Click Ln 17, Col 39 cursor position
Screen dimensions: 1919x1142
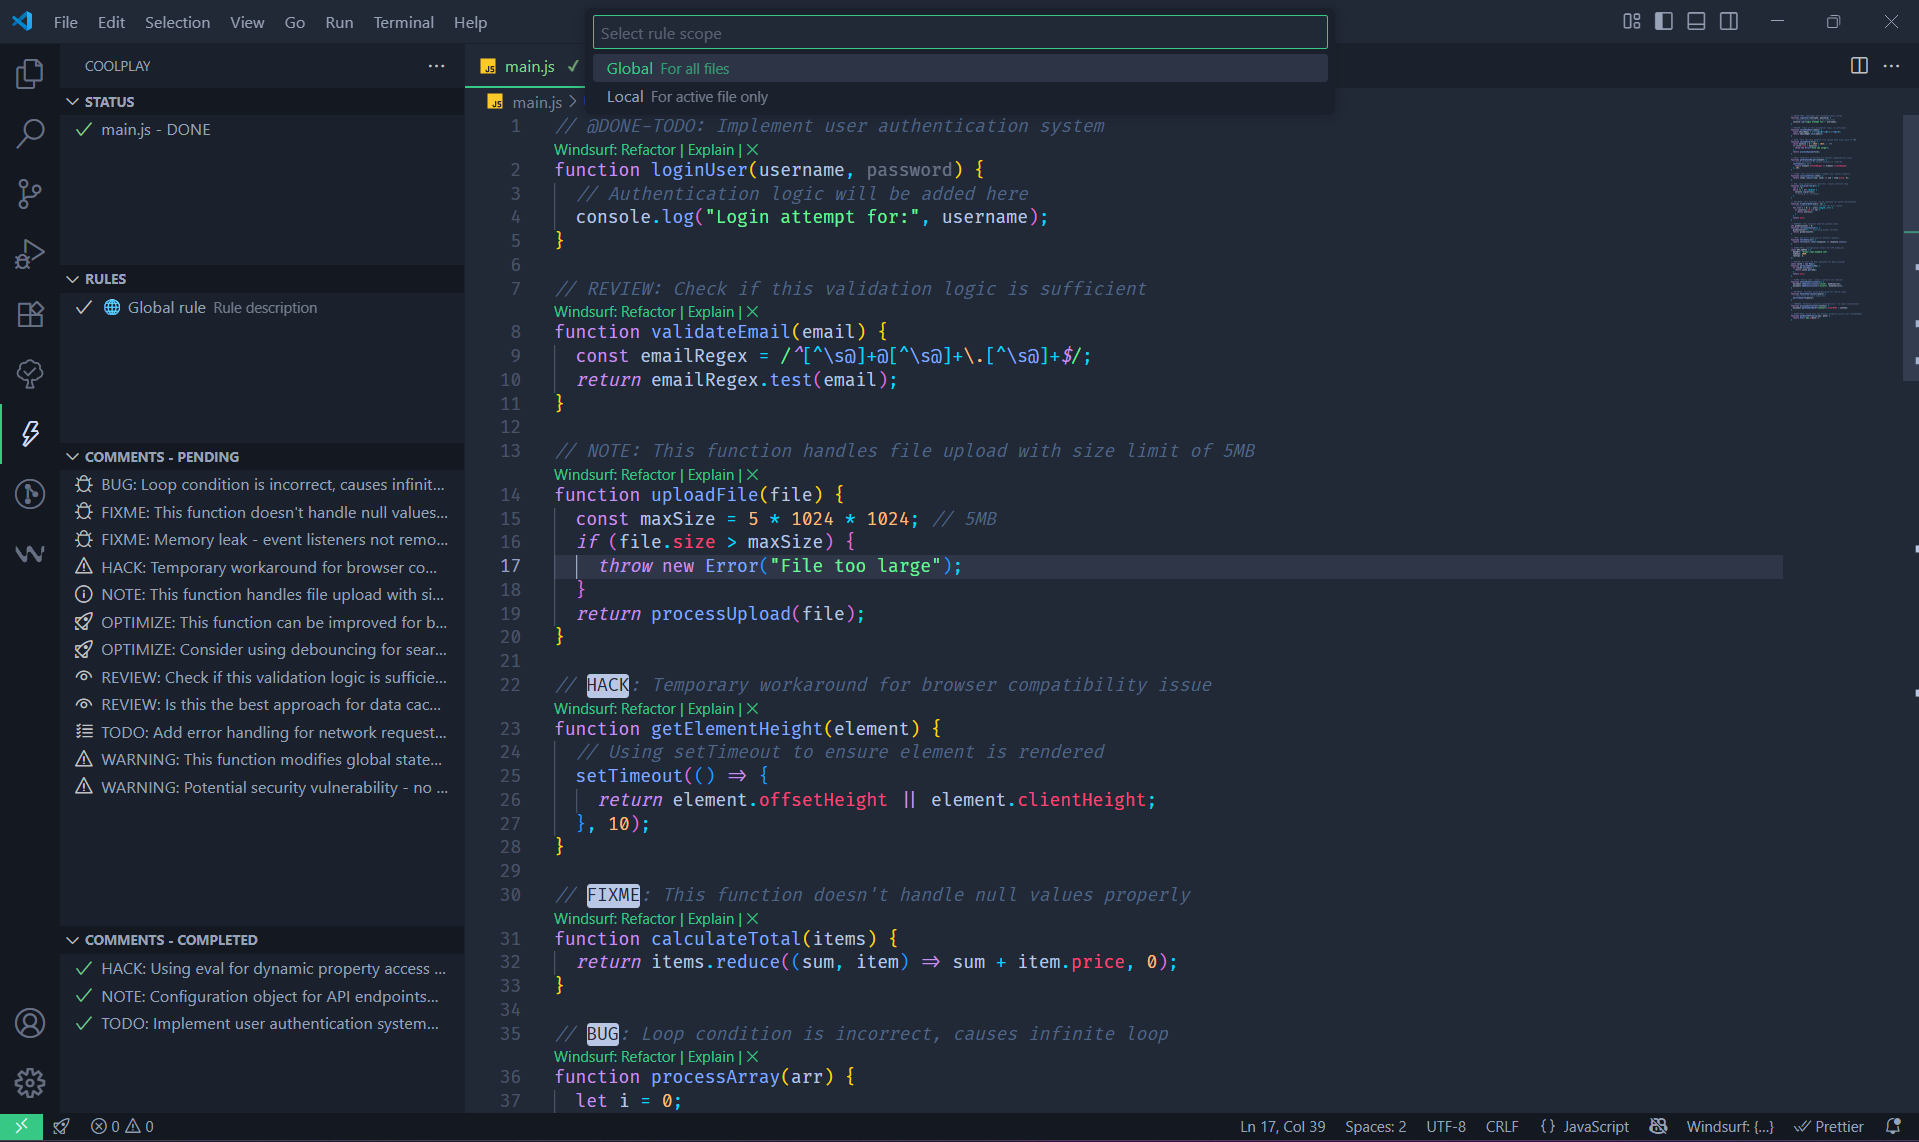[1282, 1126]
